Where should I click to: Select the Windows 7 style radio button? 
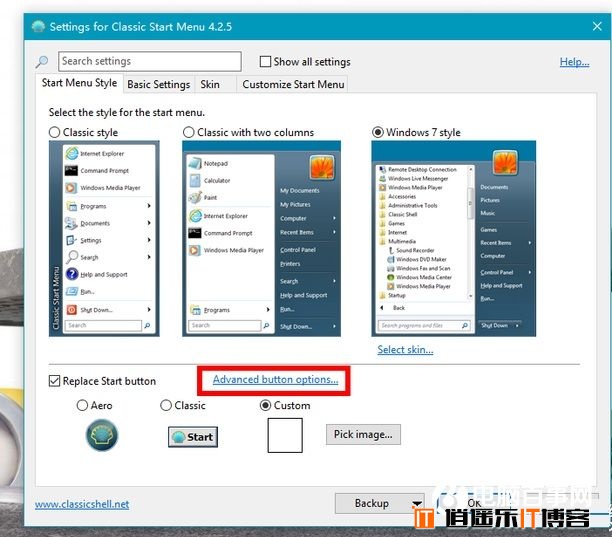(377, 132)
